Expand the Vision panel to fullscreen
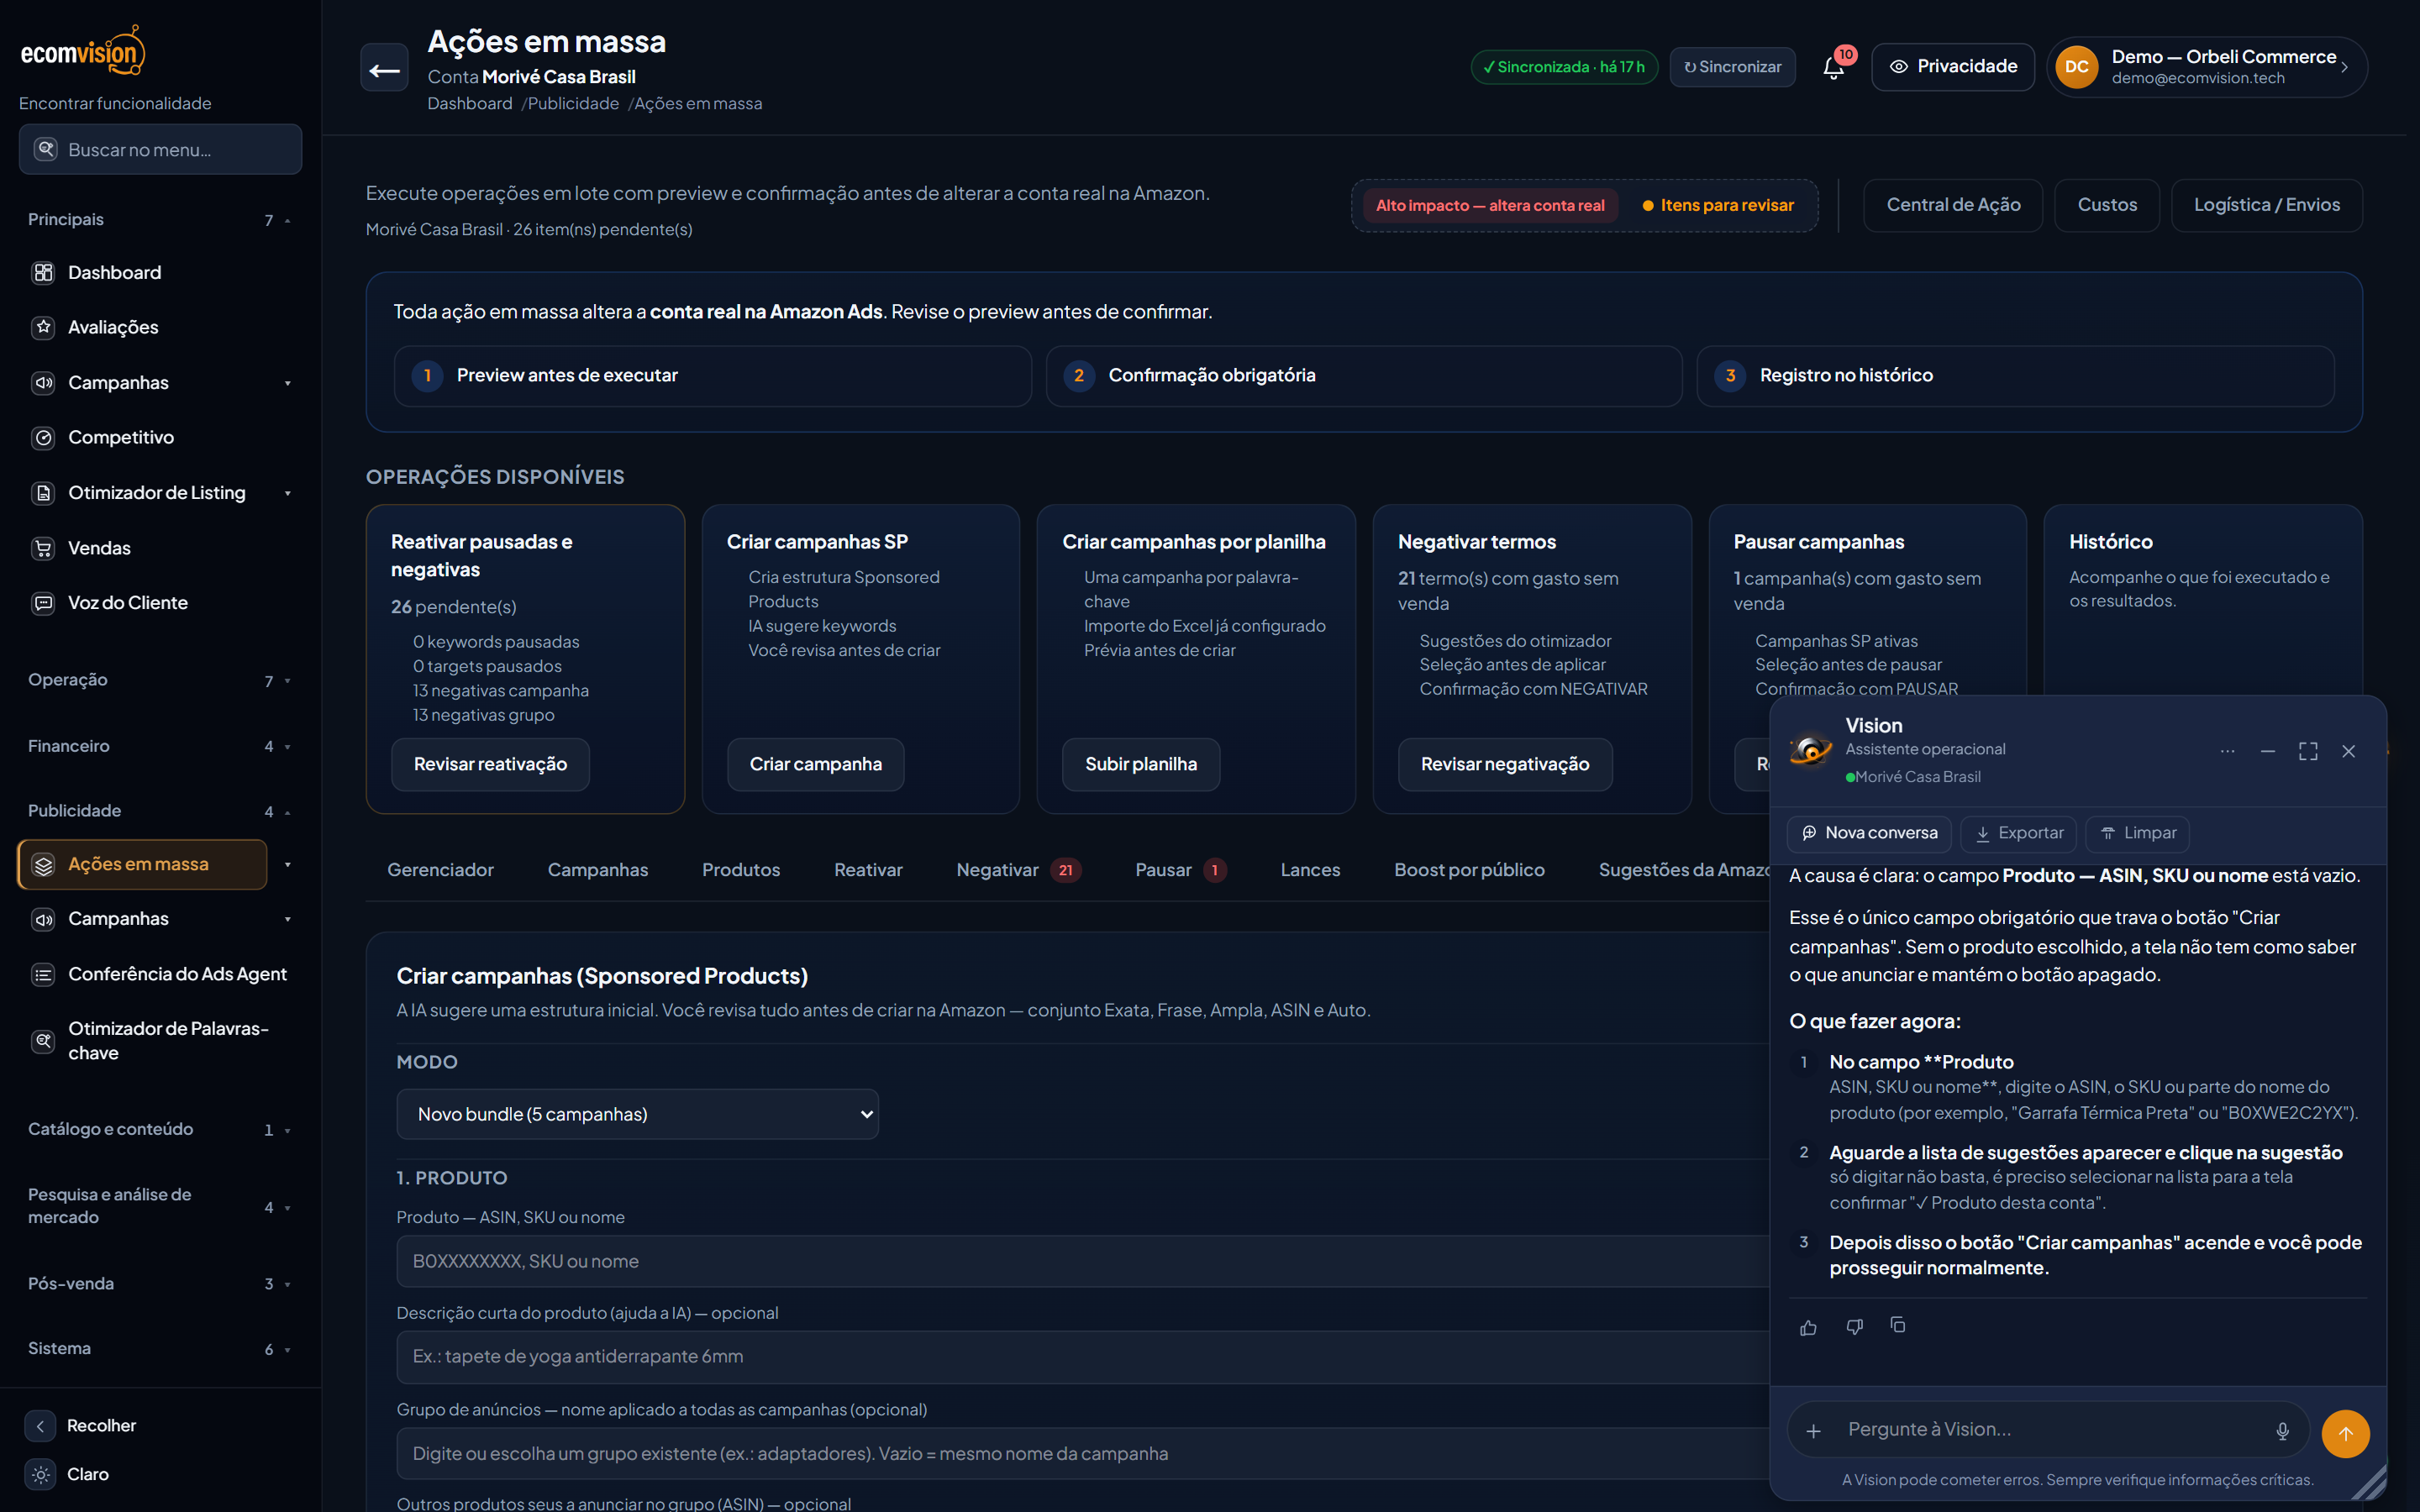This screenshot has width=2420, height=1512. (x=2308, y=751)
